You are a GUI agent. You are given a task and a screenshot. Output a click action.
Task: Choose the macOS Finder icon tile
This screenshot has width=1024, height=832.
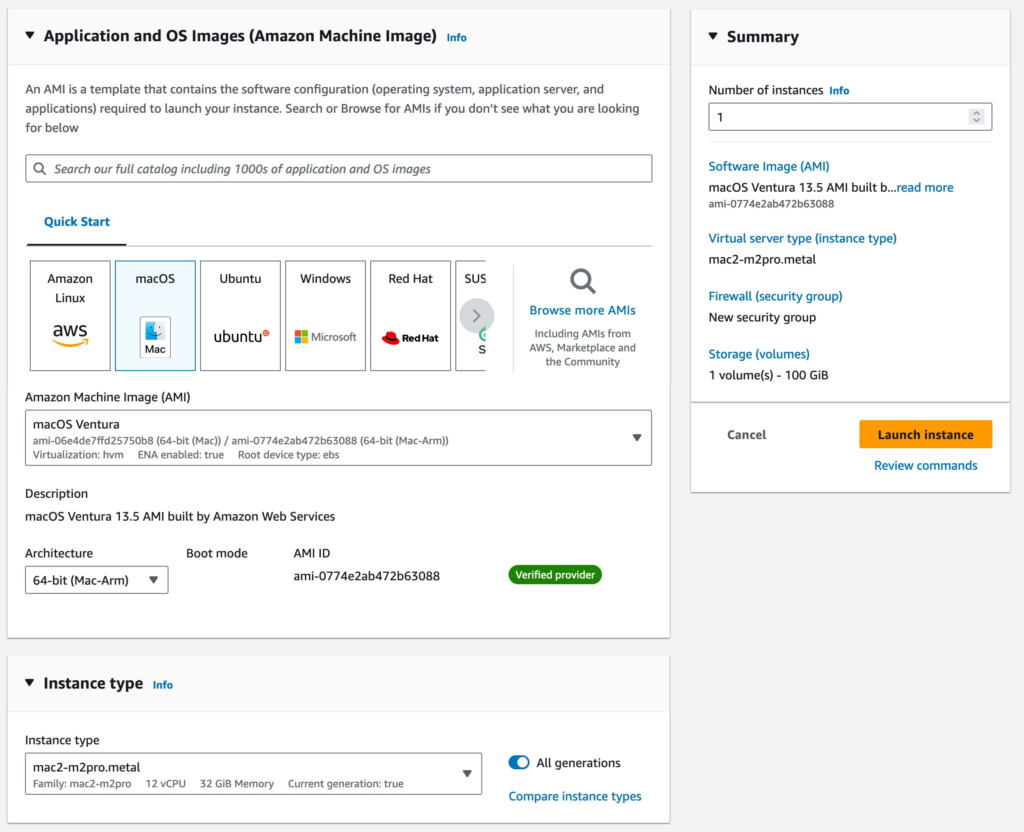tap(155, 316)
